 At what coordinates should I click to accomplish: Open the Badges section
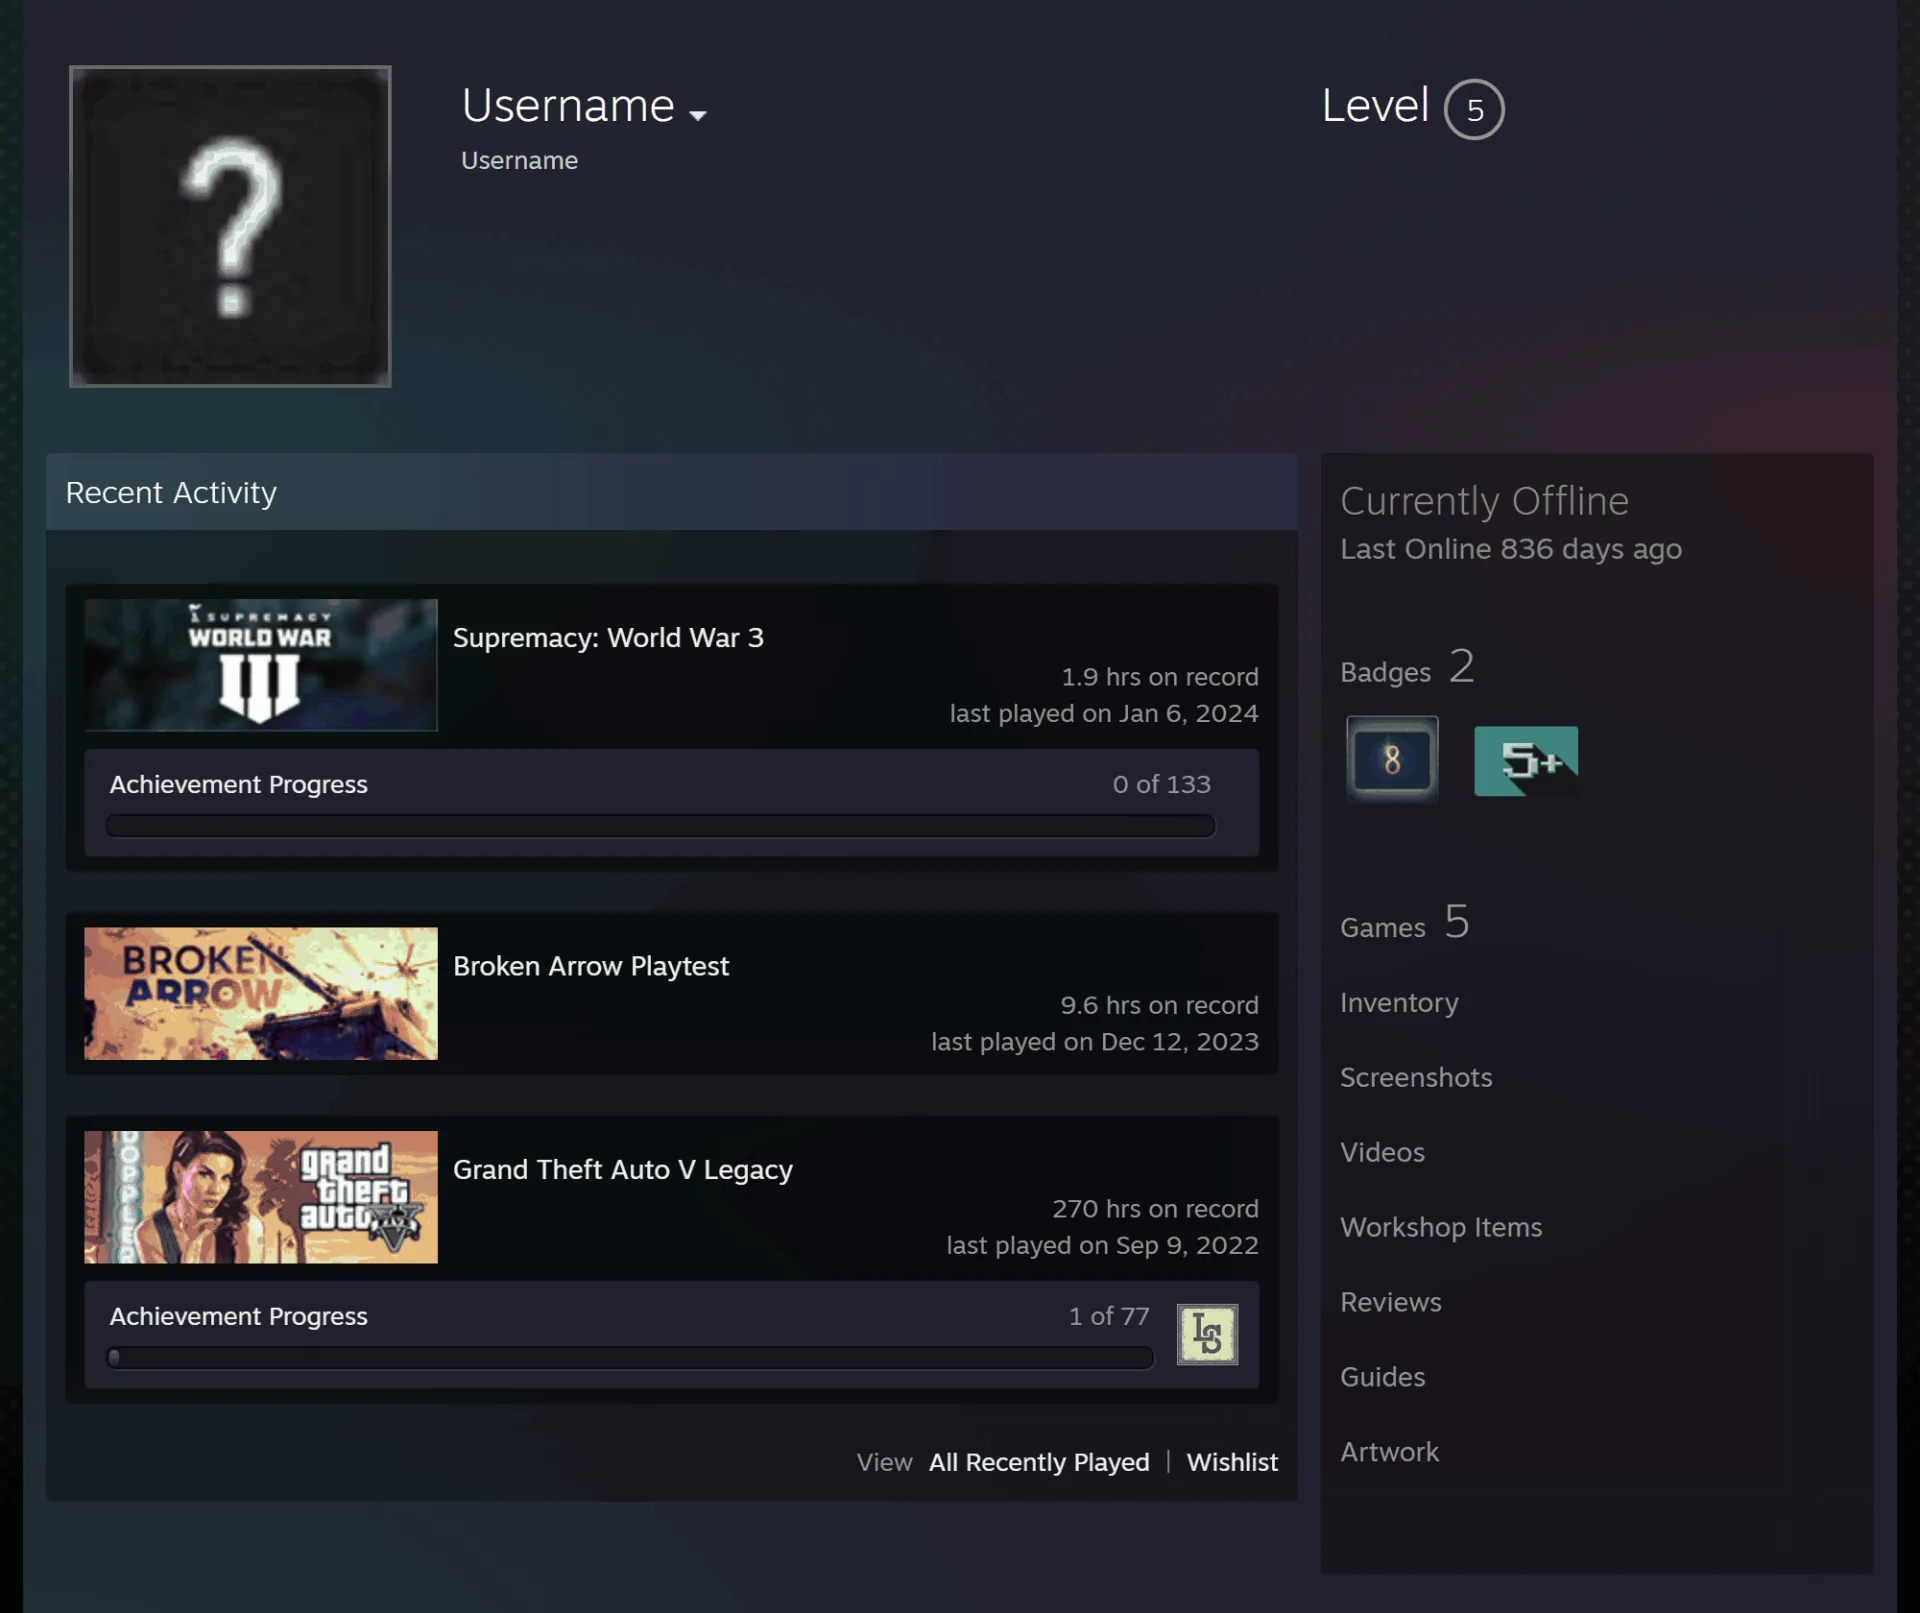click(1407, 668)
